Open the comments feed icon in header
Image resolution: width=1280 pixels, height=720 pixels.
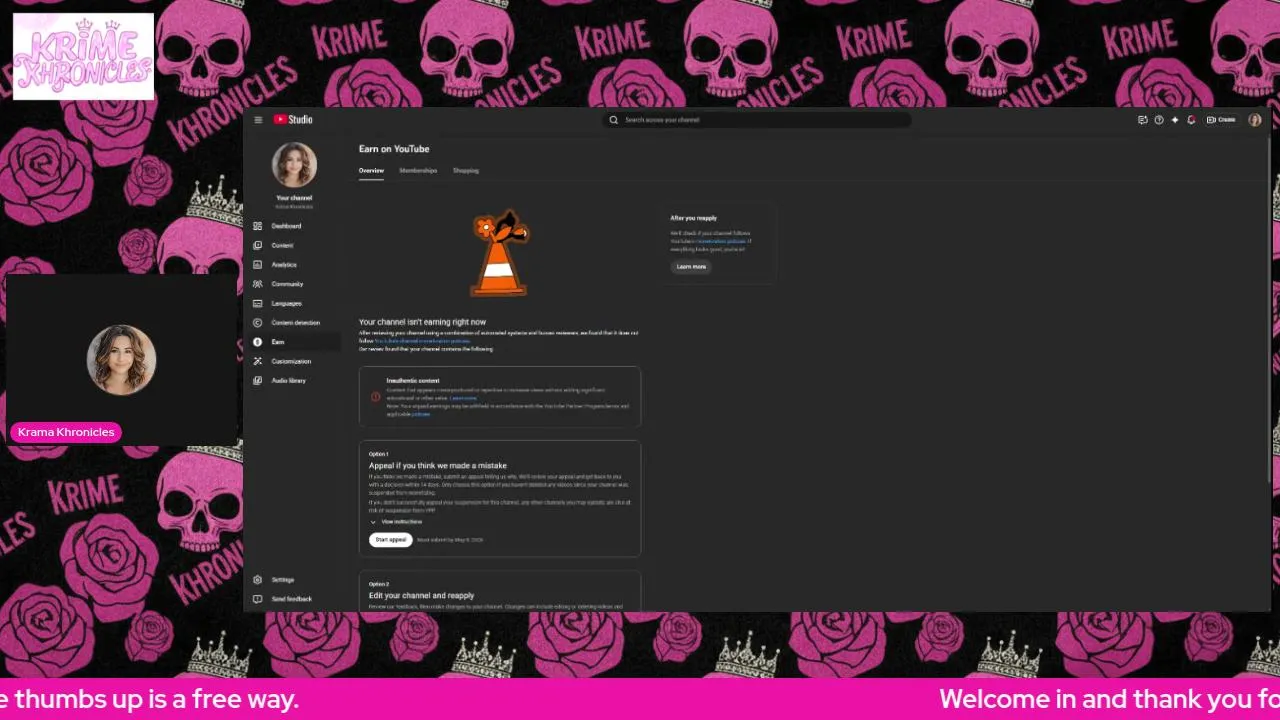tap(1142, 120)
